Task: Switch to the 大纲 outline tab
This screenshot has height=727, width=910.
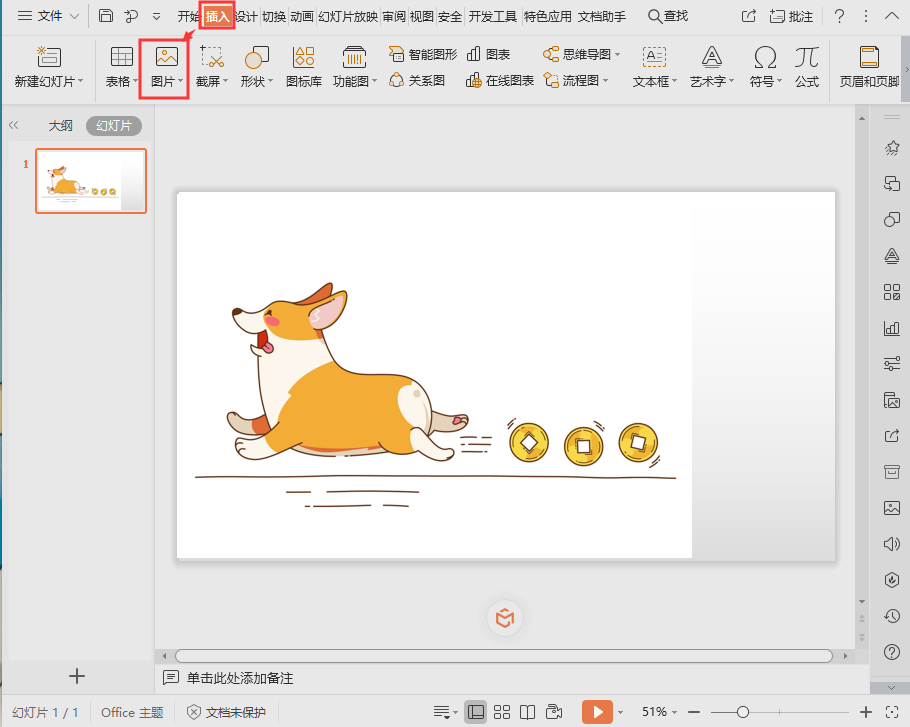Action: pos(60,126)
